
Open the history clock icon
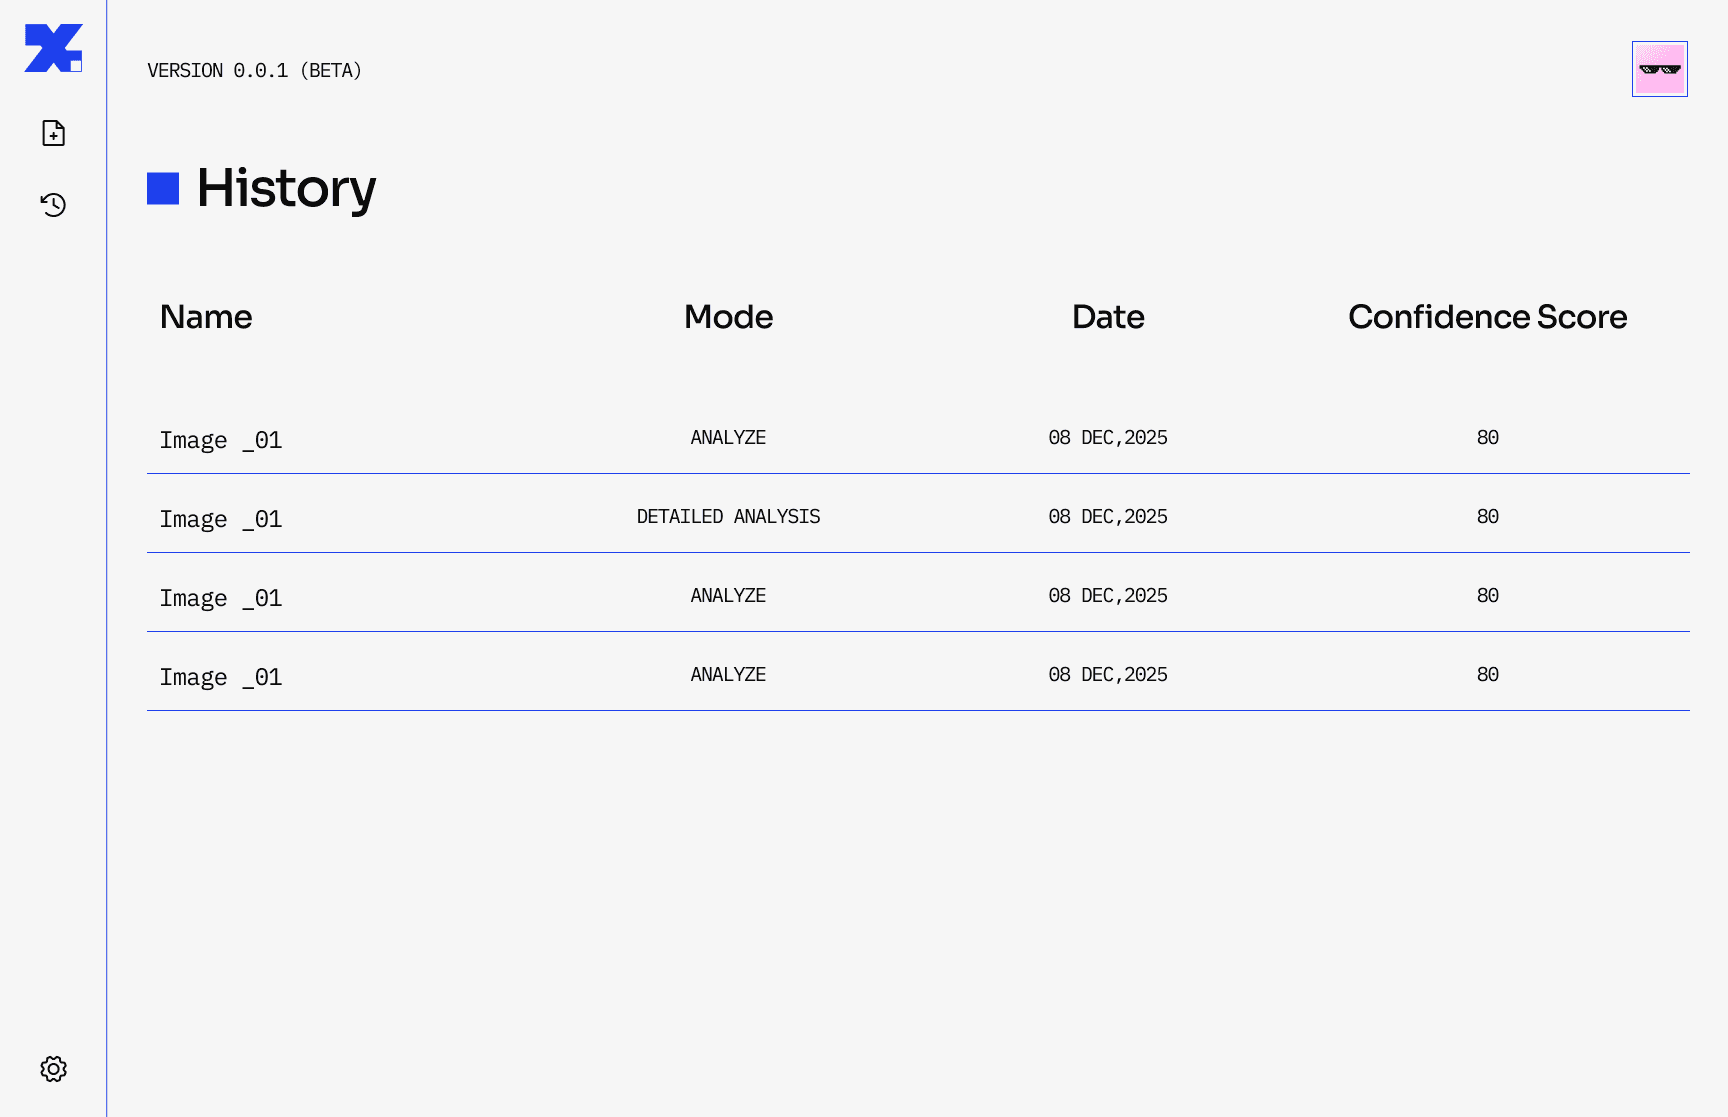[x=52, y=204]
